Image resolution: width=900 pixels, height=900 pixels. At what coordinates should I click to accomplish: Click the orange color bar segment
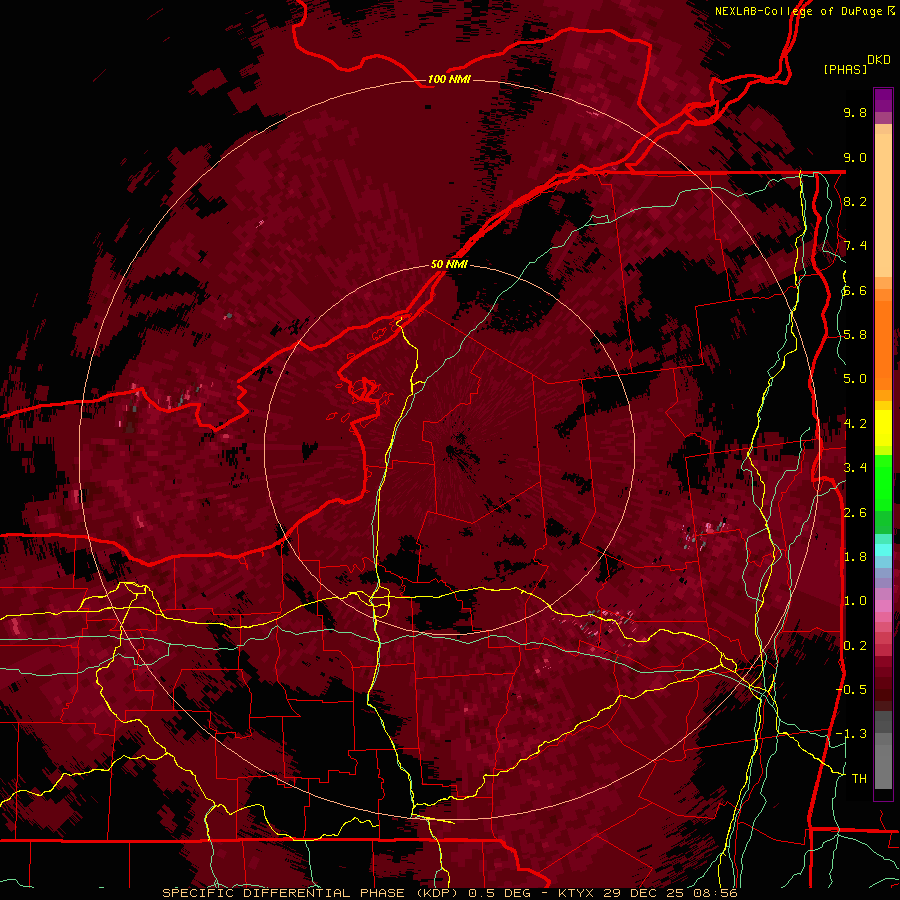tap(883, 344)
